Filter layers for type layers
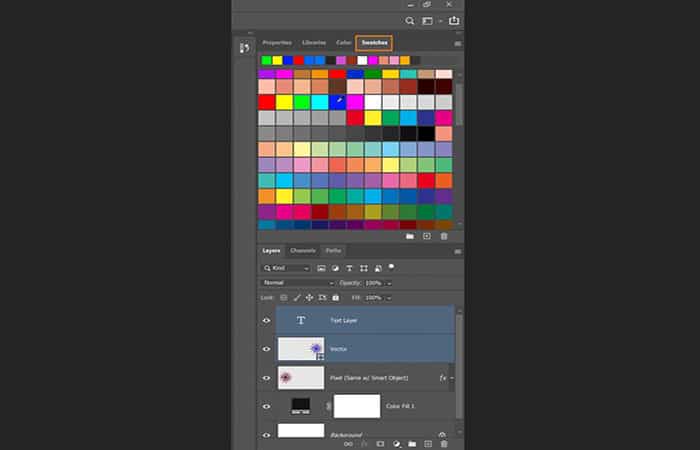The height and width of the screenshot is (450, 700). pyautogui.click(x=350, y=268)
